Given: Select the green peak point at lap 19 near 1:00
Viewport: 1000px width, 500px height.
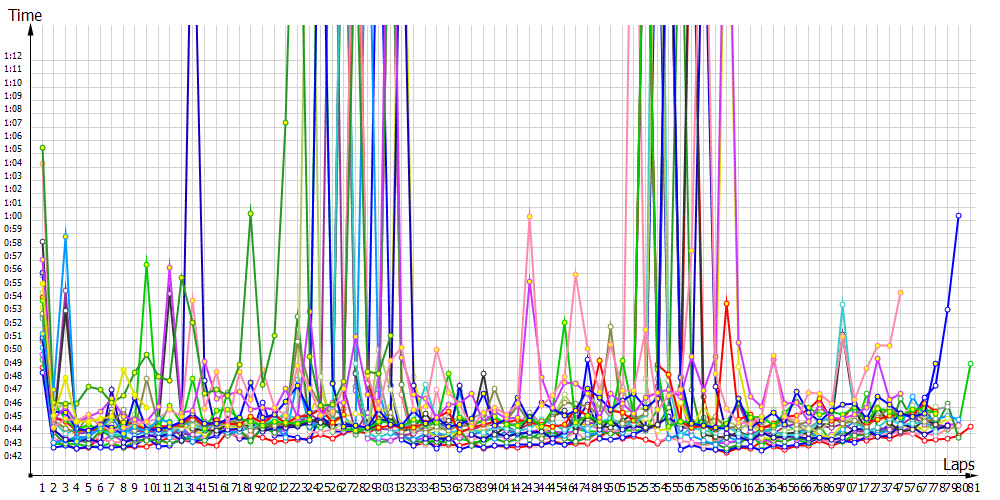Looking at the screenshot, I should 250,212.
